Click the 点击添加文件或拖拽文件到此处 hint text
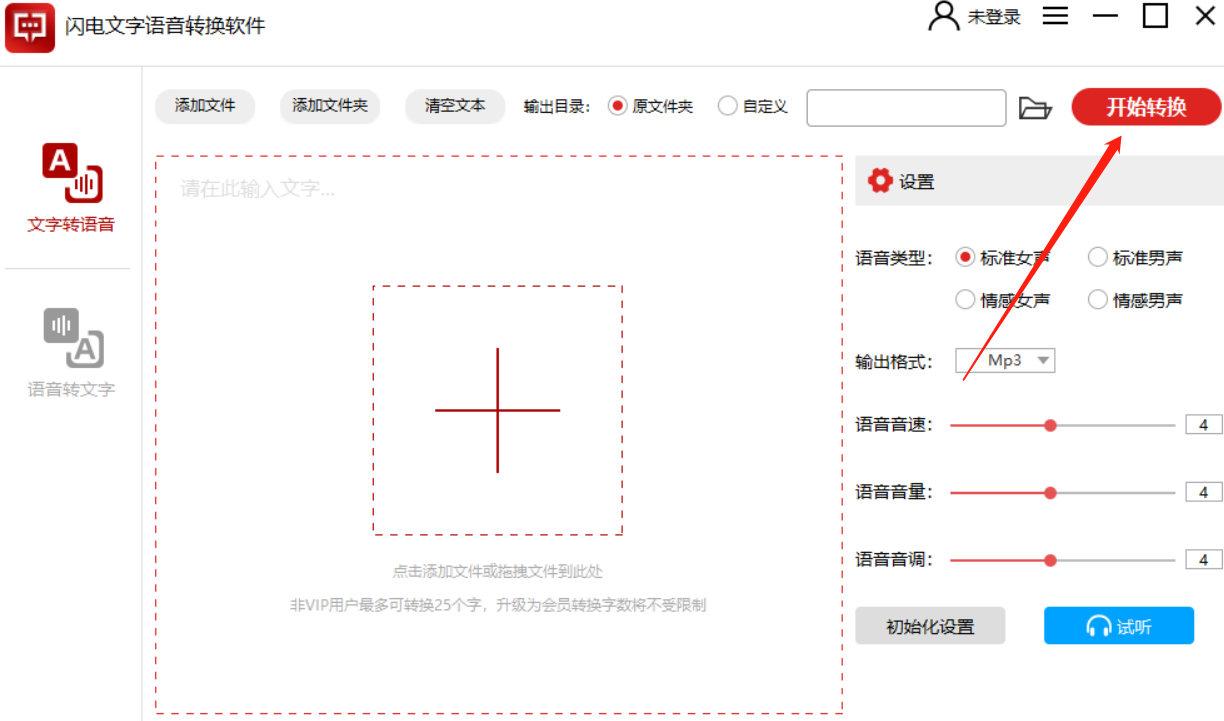 point(497,572)
